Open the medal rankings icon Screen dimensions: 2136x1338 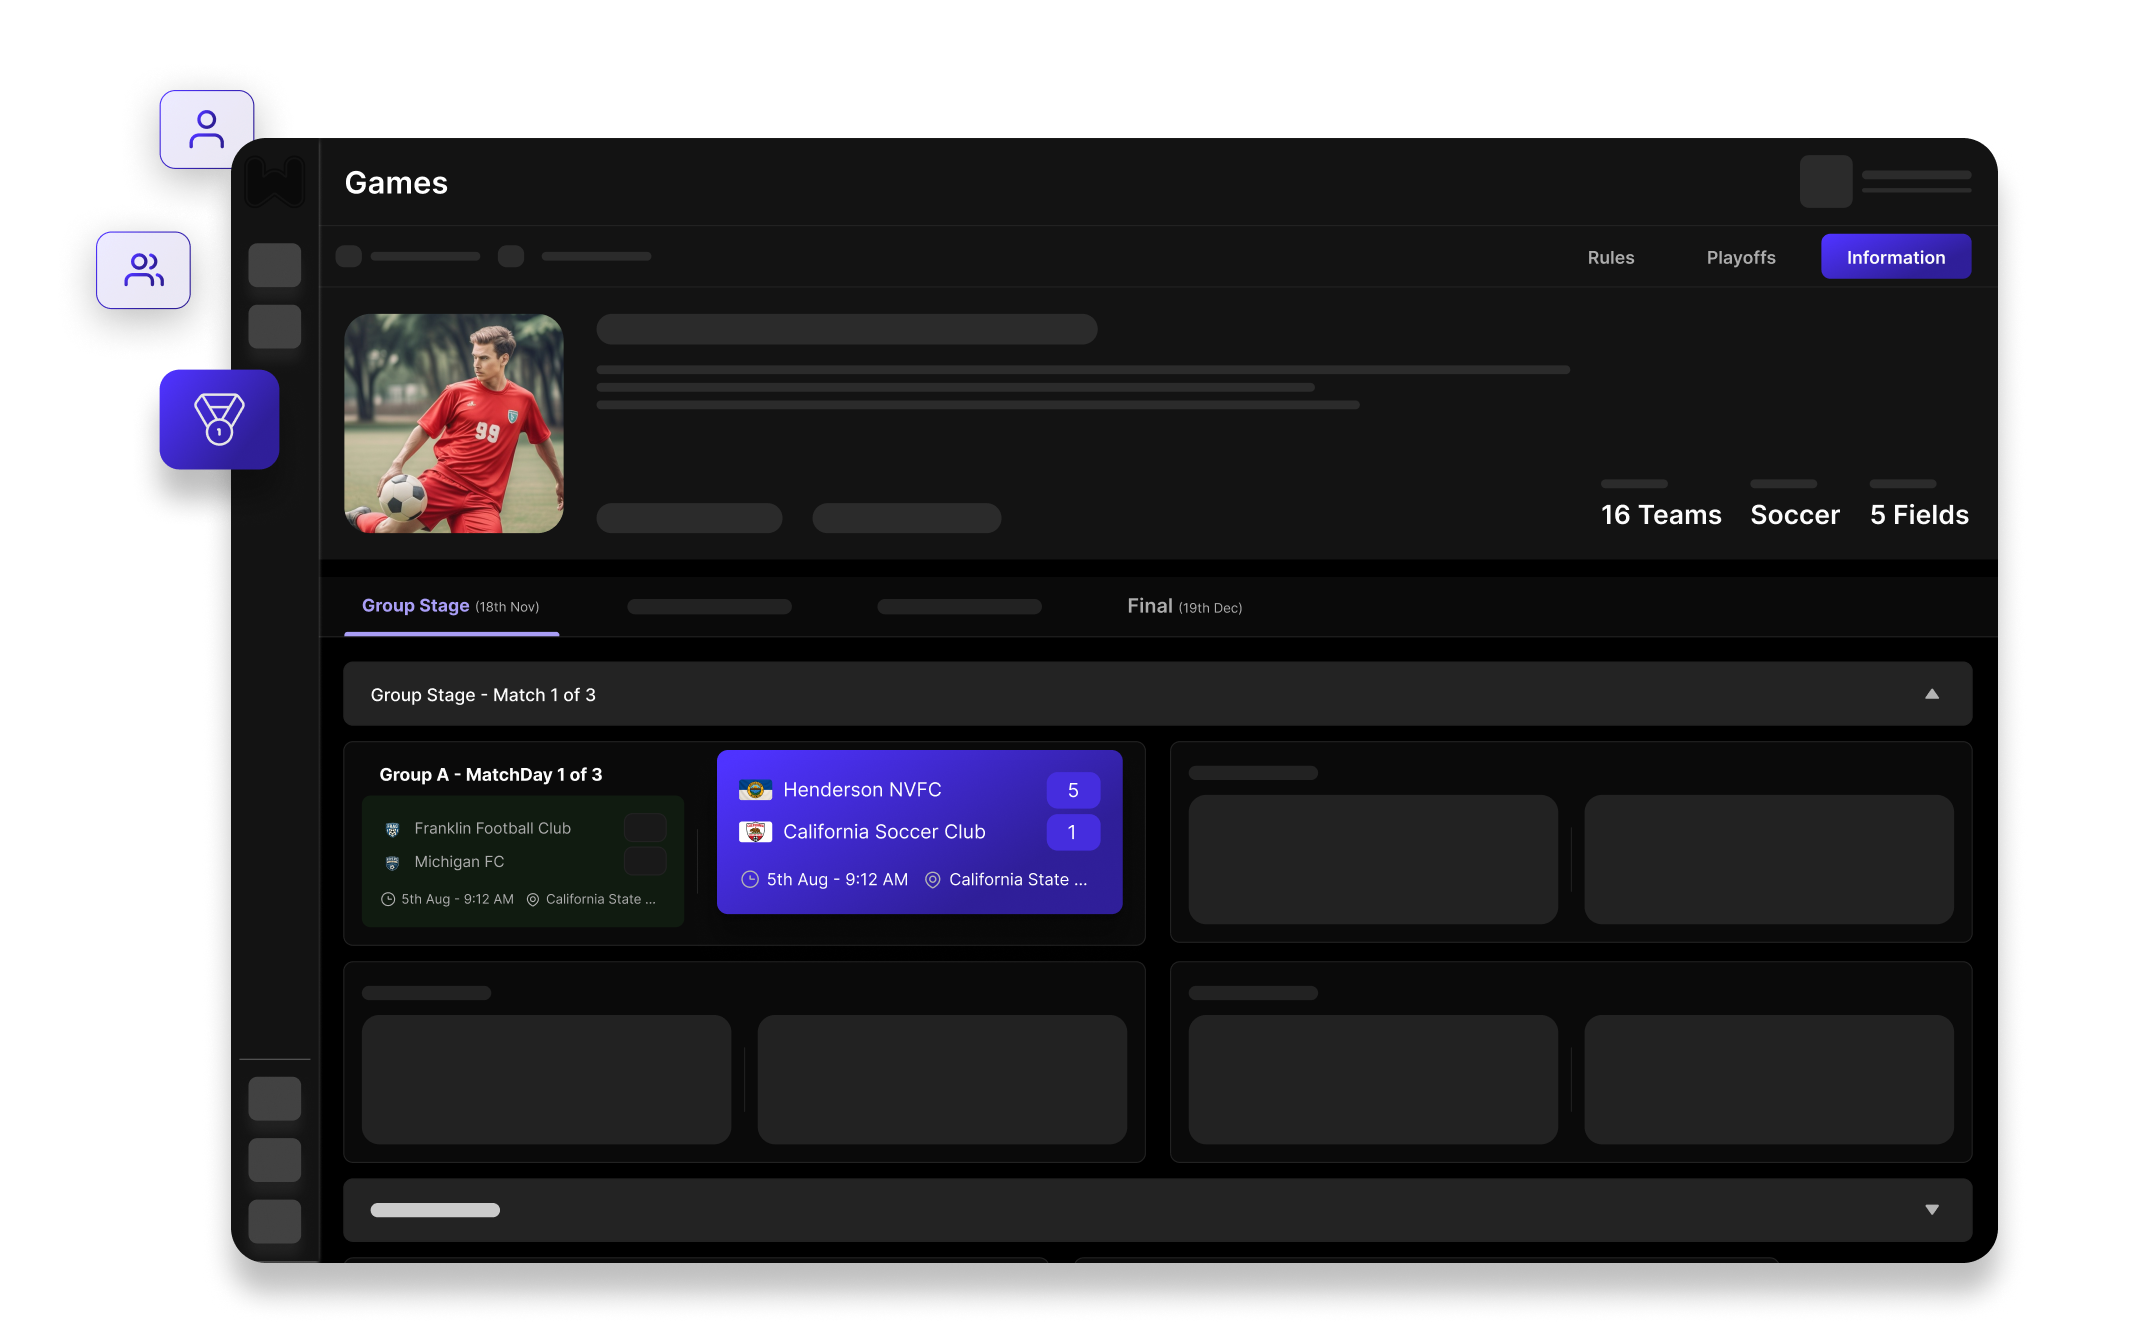218,419
